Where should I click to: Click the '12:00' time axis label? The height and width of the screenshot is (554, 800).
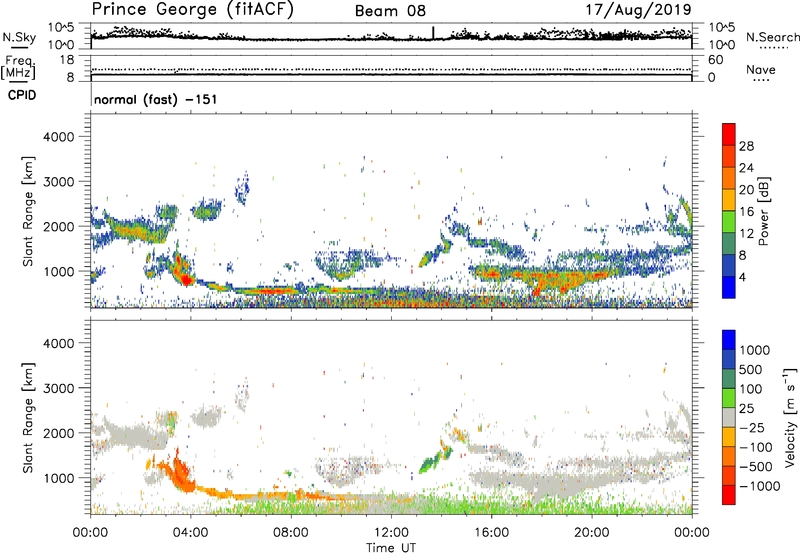click(391, 533)
